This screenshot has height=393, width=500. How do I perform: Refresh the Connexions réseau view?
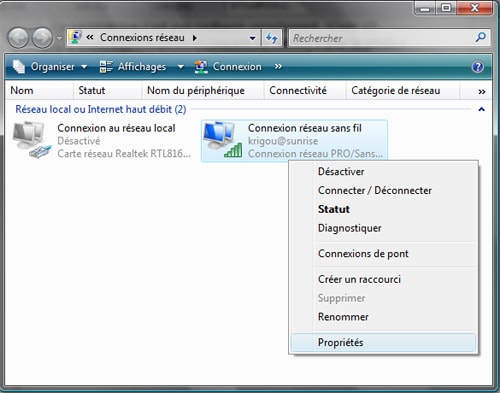(x=272, y=38)
